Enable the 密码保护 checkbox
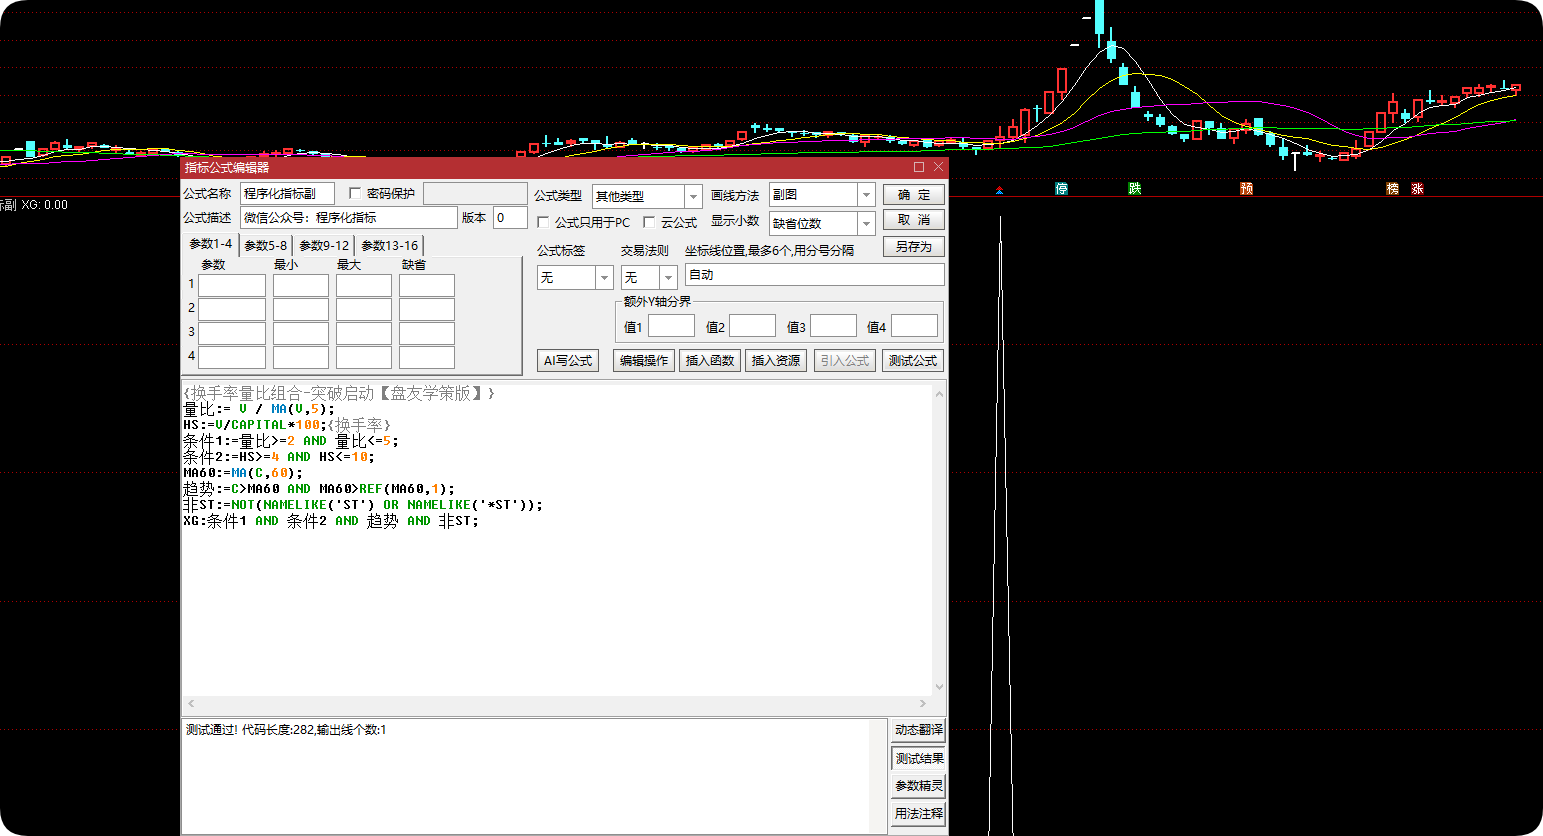Viewport: 1543px width, 836px height. [x=355, y=193]
